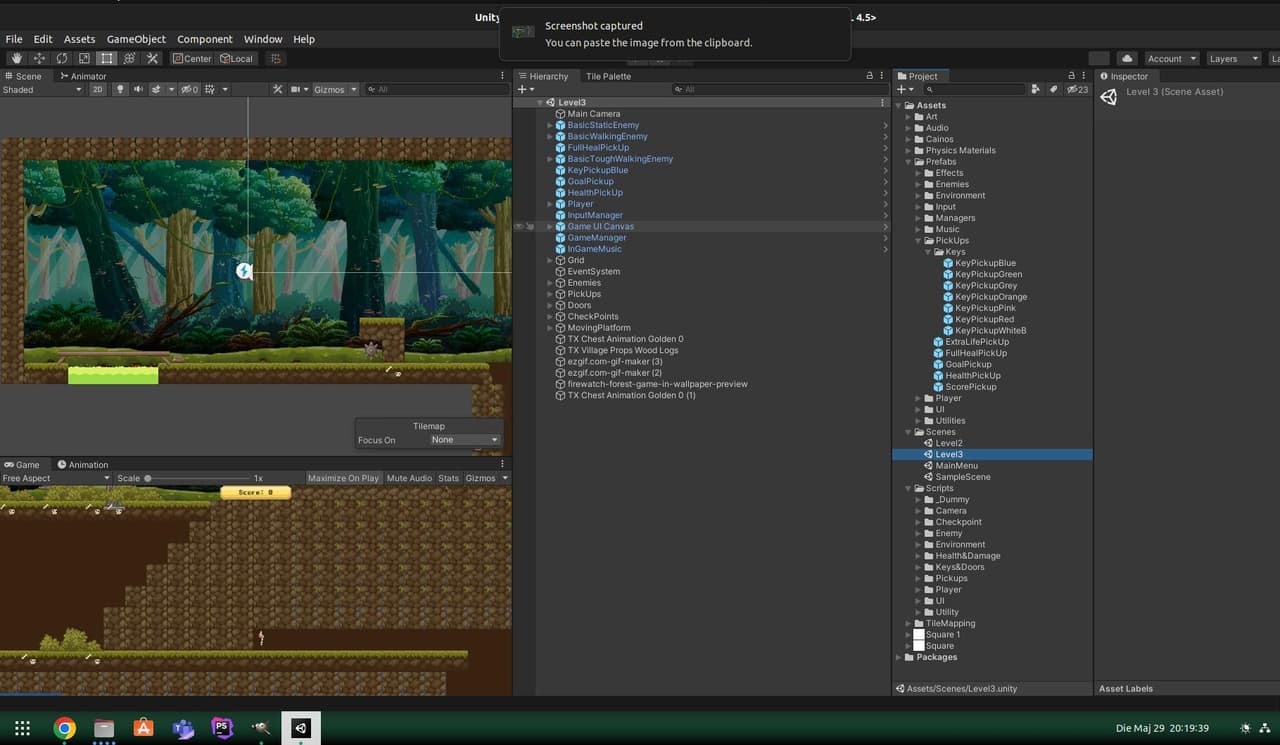Image resolution: width=1280 pixels, height=745 pixels.
Task: Open the cloud services icon
Action: pyautogui.click(x=1127, y=58)
